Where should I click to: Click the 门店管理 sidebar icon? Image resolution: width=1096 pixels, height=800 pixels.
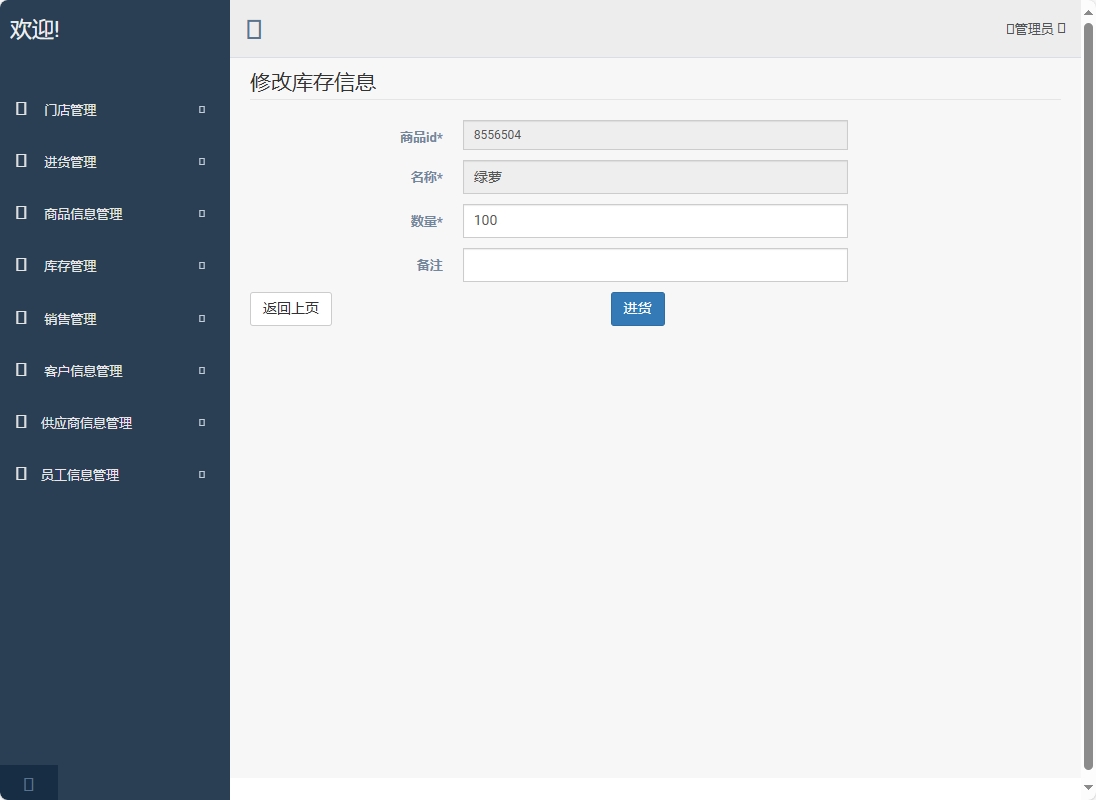20,109
